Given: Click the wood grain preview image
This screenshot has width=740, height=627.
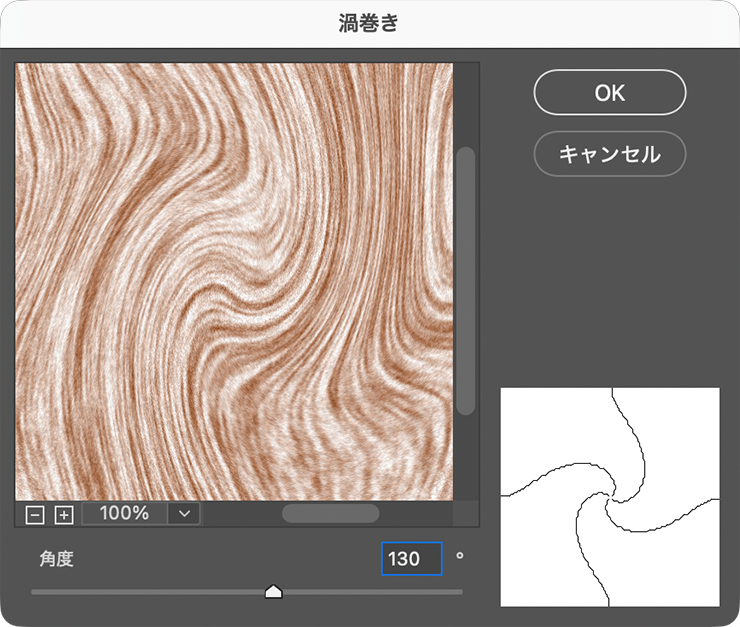Looking at the screenshot, I should click(234, 282).
